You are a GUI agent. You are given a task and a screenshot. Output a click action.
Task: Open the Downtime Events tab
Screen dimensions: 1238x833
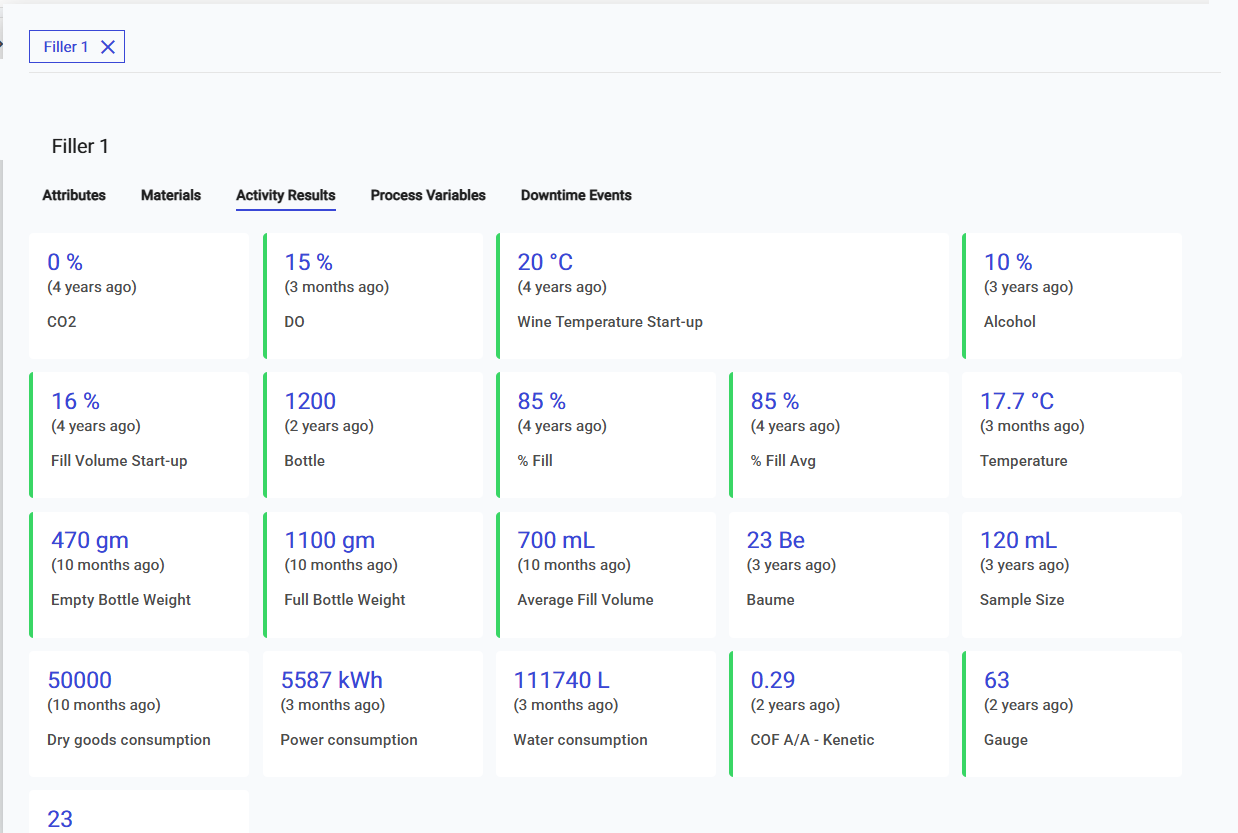(x=576, y=195)
